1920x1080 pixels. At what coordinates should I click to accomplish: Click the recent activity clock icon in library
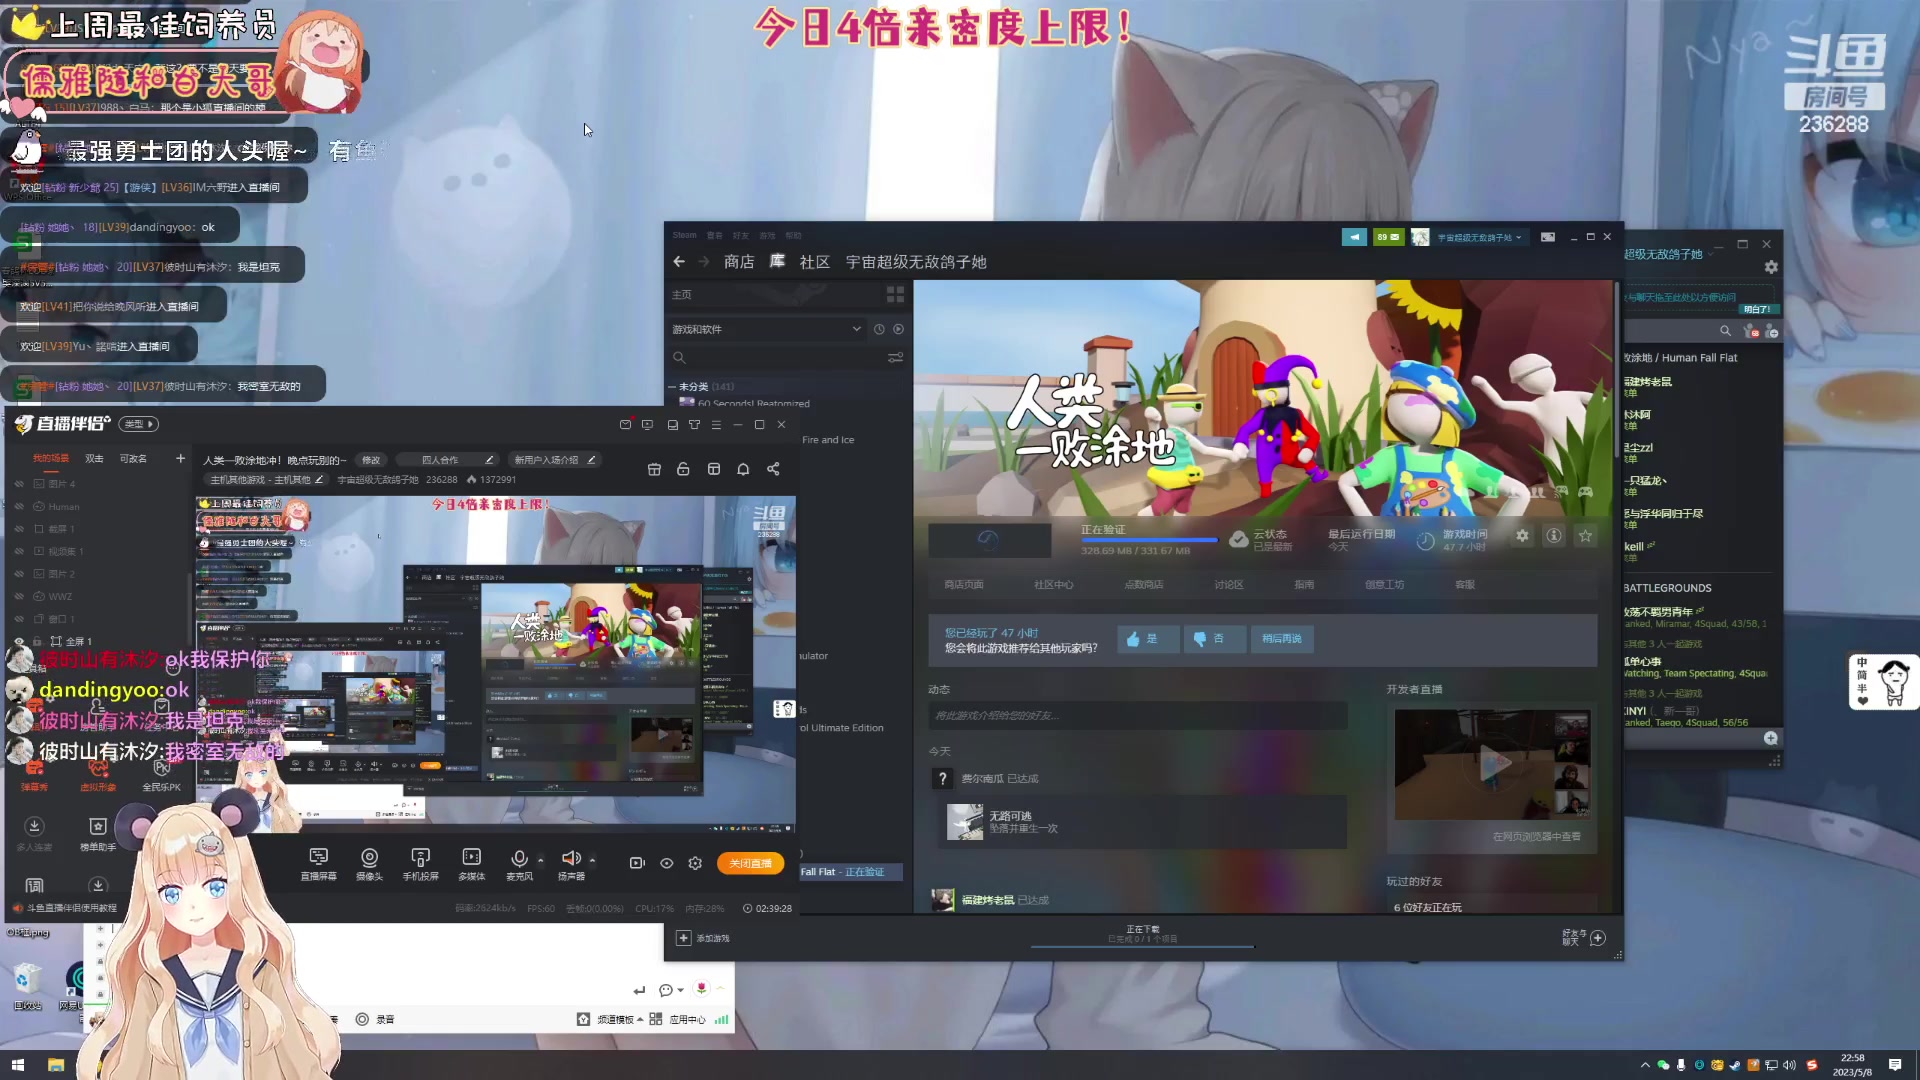879,329
